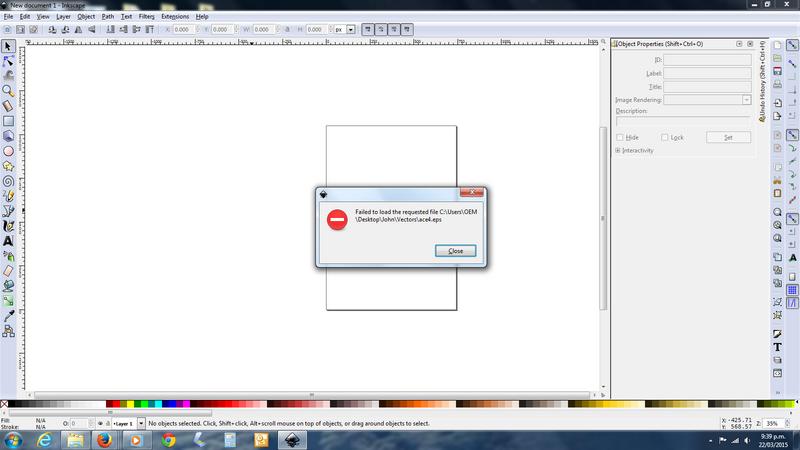The width and height of the screenshot is (800, 450).
Task: Open the File menu
Action: pos(9,16)
